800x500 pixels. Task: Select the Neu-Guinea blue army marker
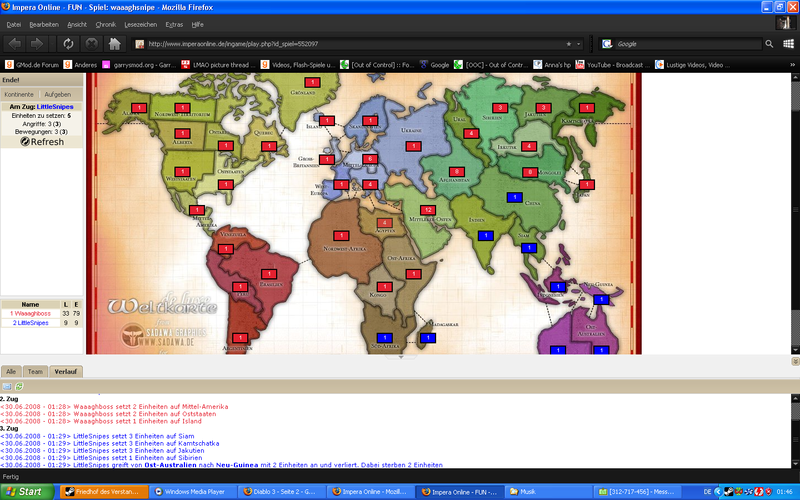601,299
